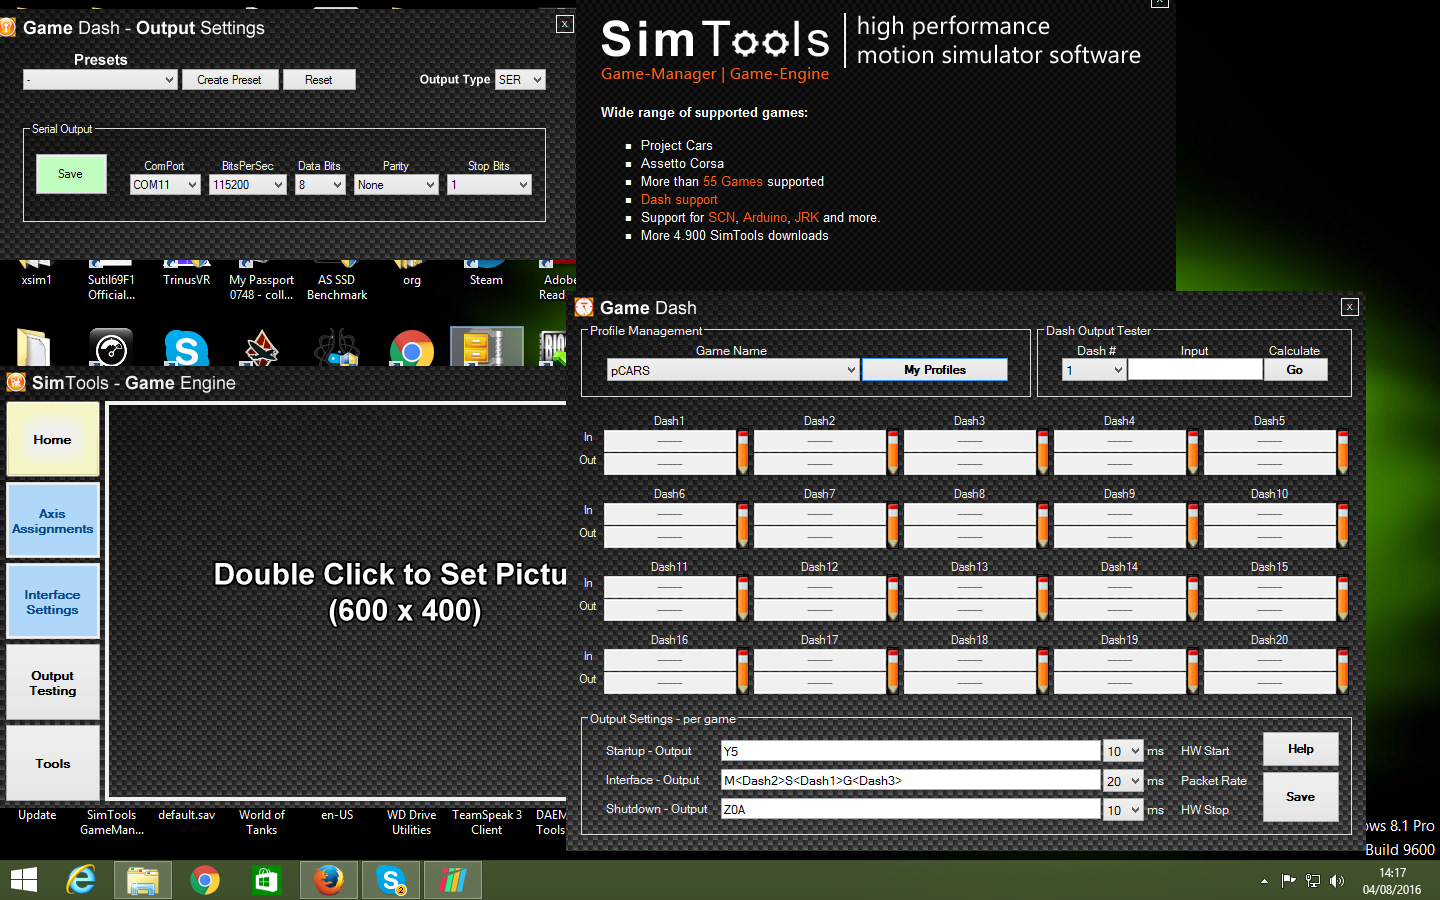Click the Reset button in Output Settings

pyautogui.click(x=319, y=79)
